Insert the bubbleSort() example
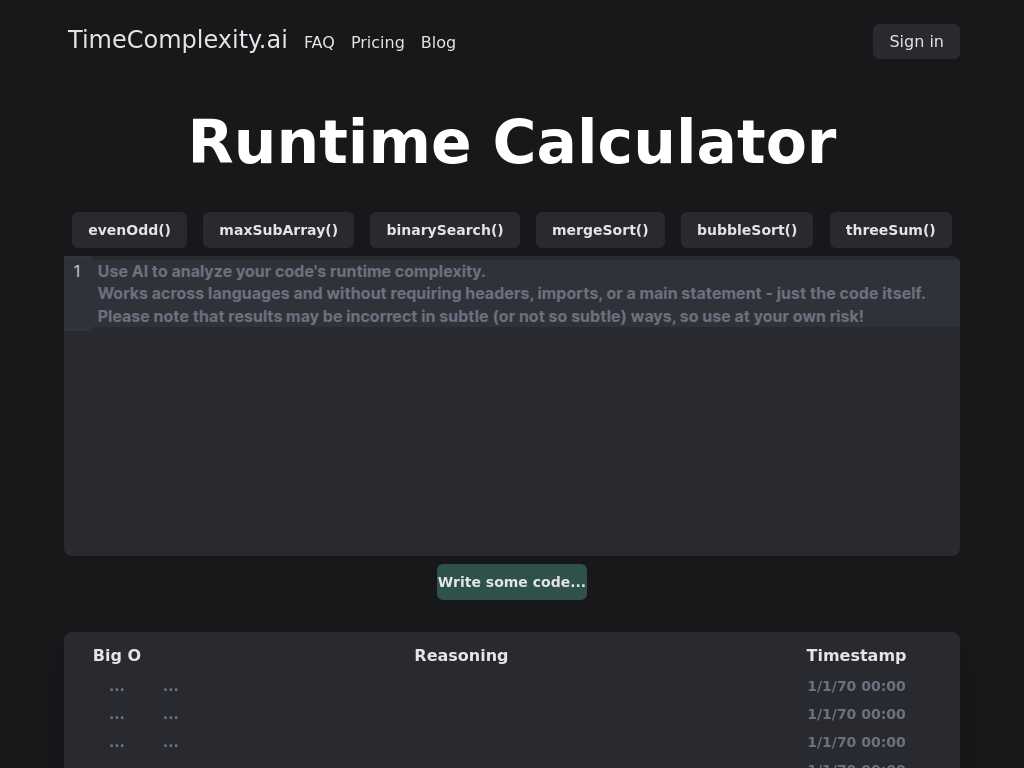 (x=747, y=230)
